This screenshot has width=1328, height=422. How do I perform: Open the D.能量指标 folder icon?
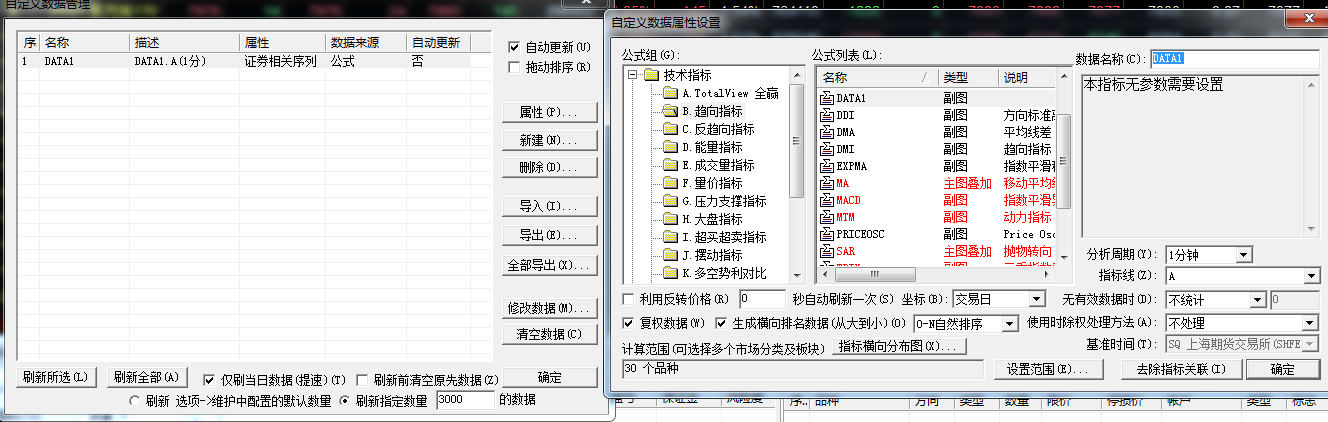(x=669, y=147)
